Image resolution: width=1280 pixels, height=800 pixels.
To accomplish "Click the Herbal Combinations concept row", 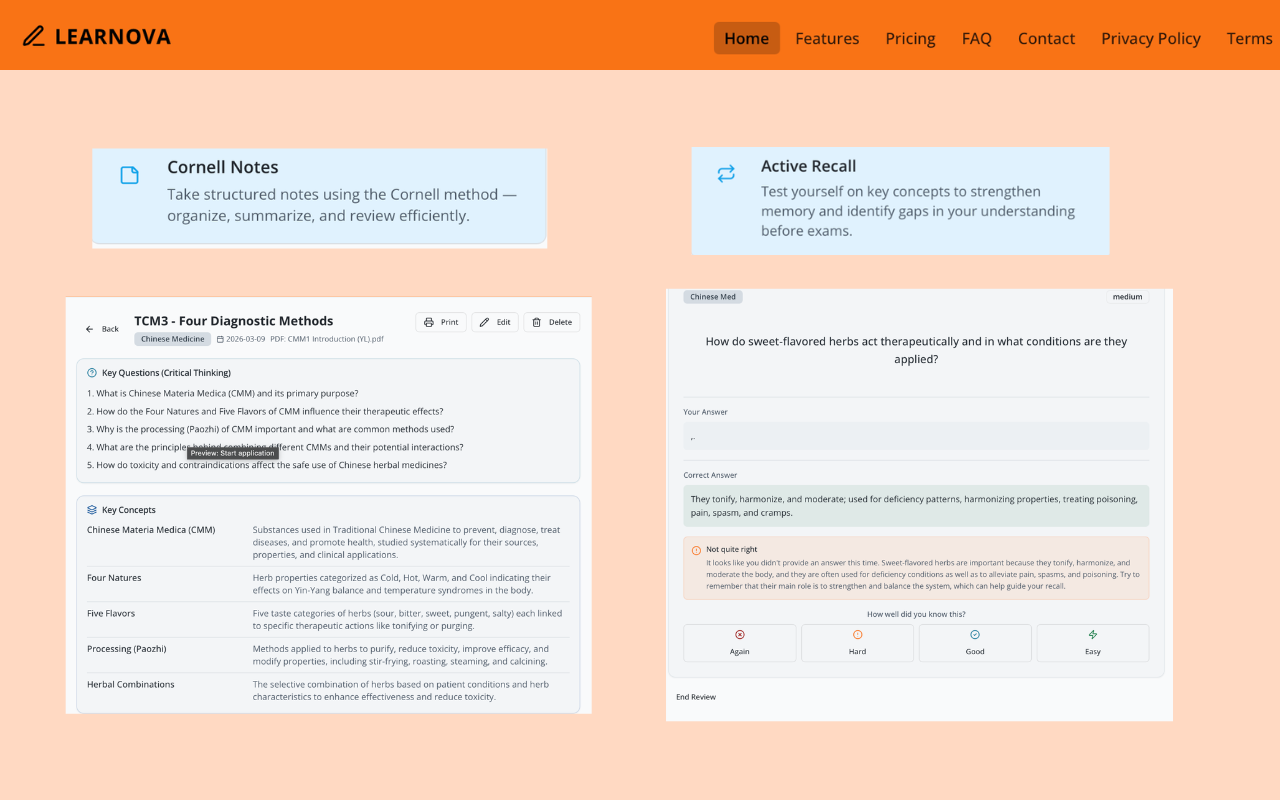I will pyautogui.click(x=328, y=691).
